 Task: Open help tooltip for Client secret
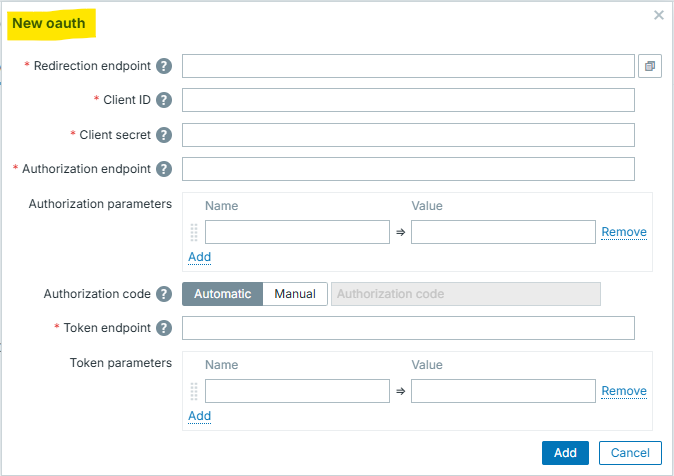pos(164,135)
